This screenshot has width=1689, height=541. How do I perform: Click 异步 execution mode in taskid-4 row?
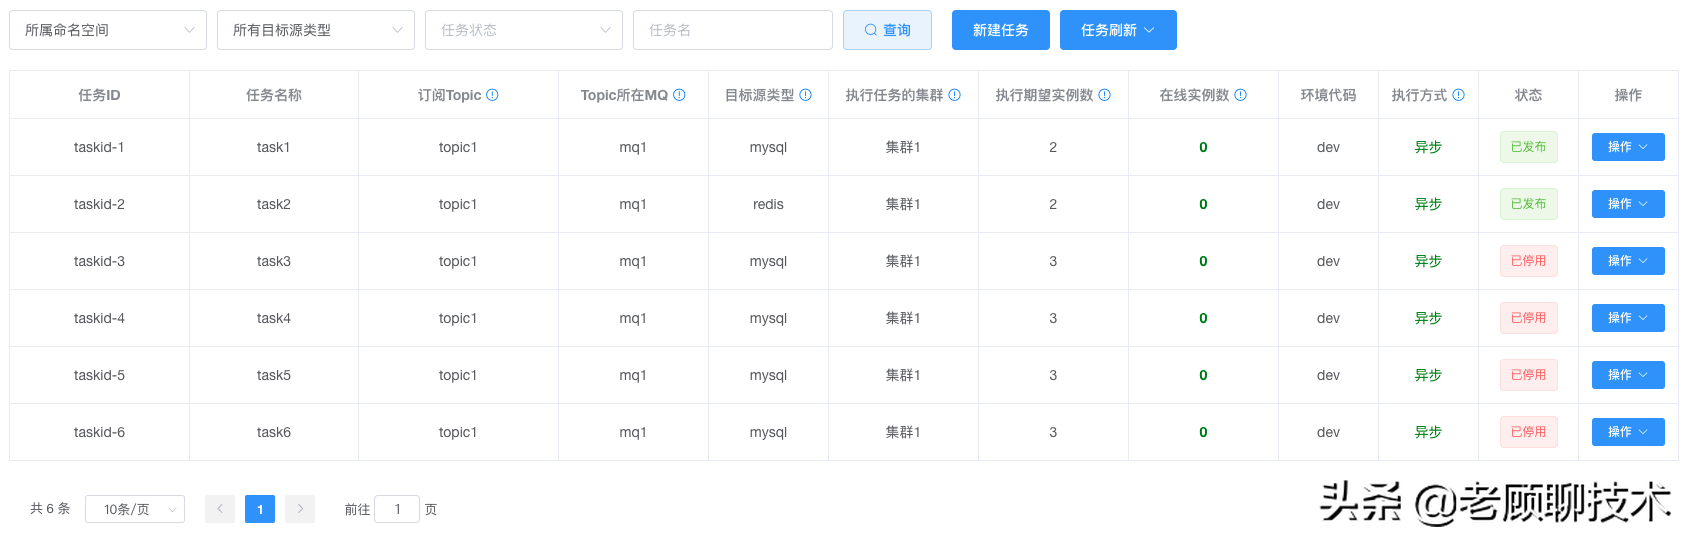pos(1428,318)
